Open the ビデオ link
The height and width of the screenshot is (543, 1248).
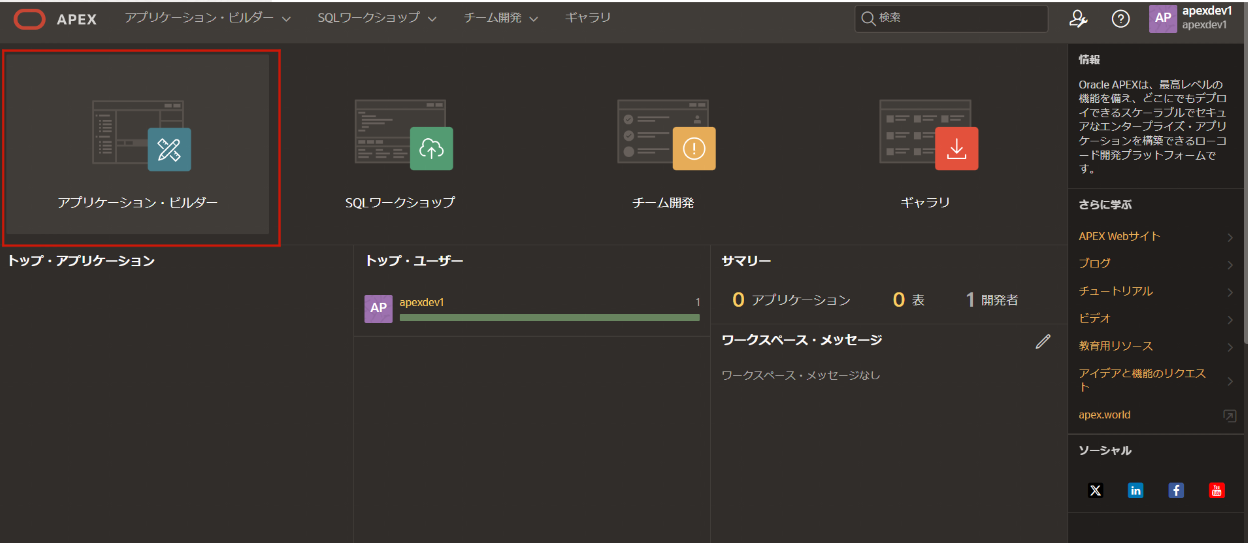coord(1094,318)
